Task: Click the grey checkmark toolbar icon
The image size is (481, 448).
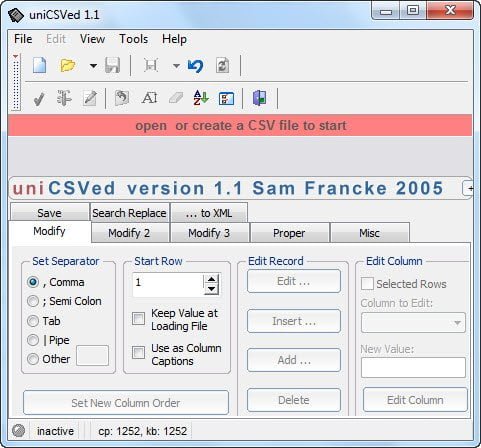Action: [x=39, y=99]
